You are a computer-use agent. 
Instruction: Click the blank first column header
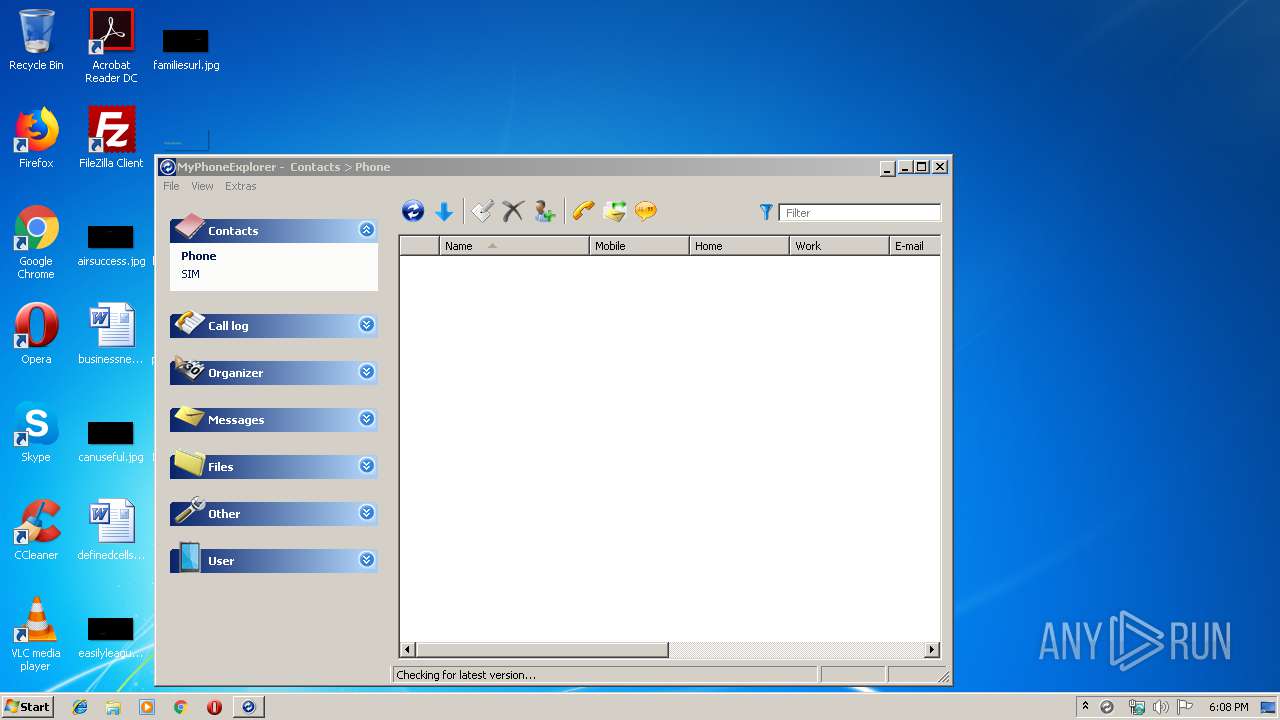(420, 246)
